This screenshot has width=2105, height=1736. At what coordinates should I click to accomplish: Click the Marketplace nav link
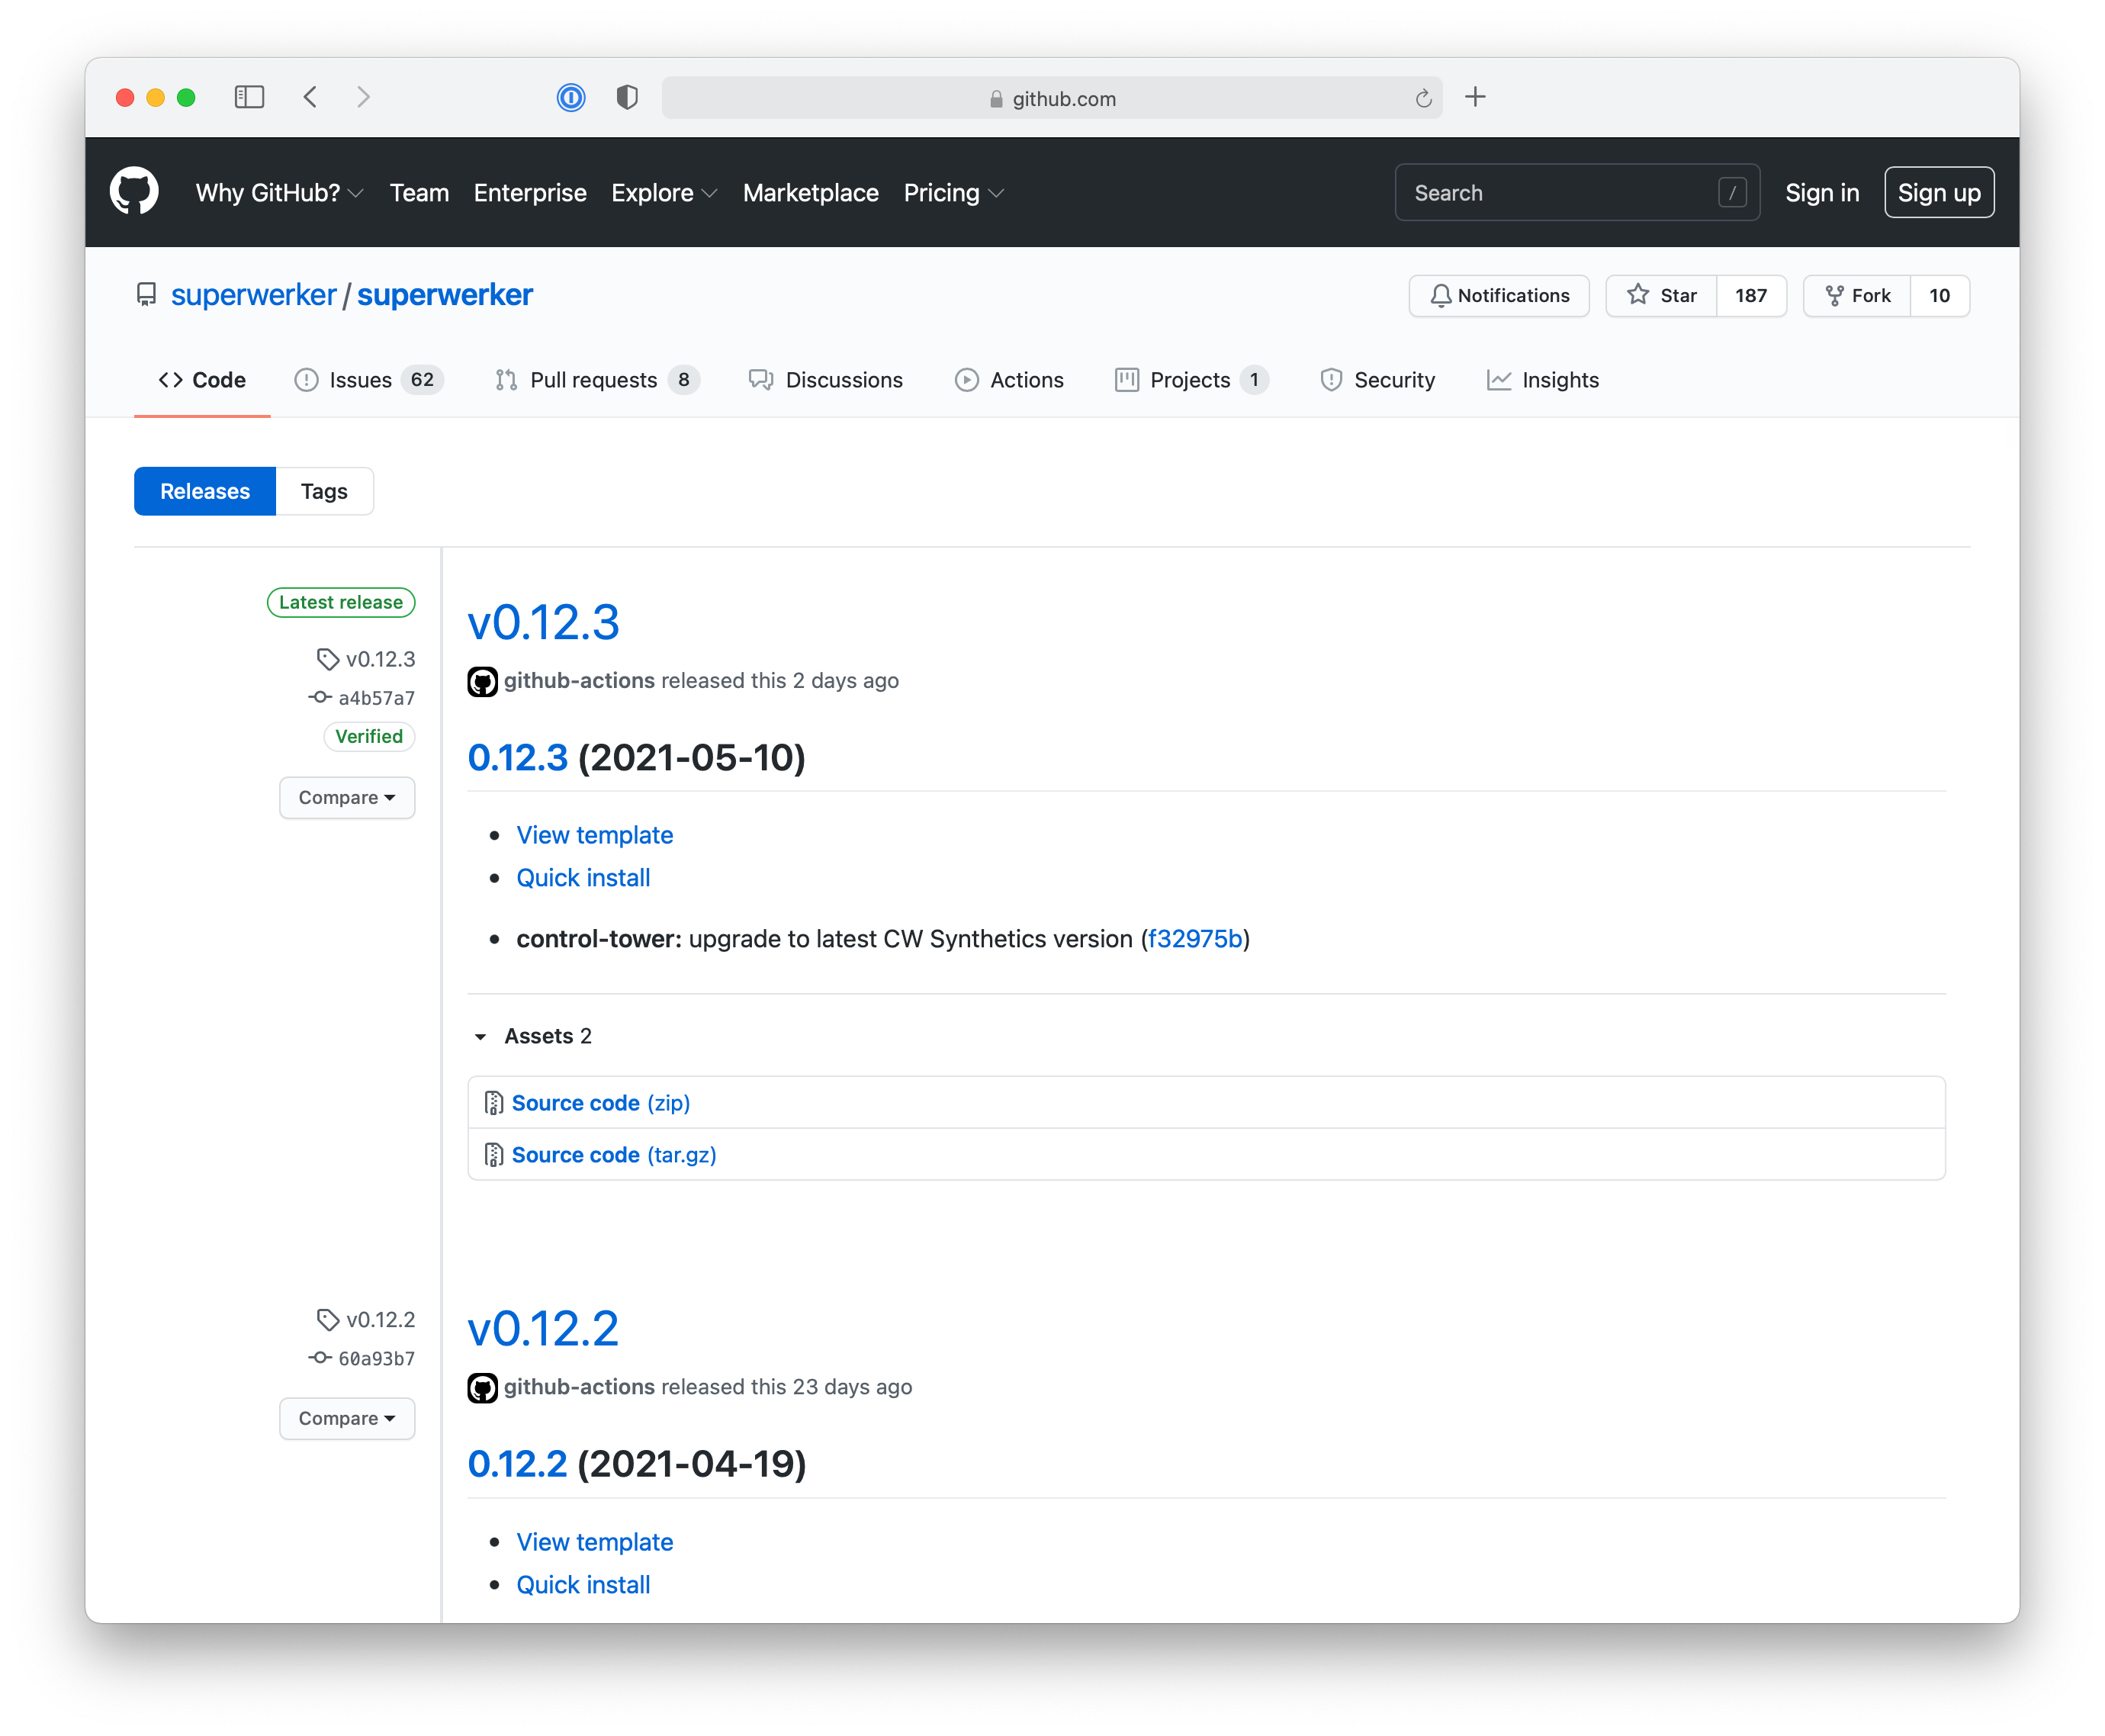810,193
